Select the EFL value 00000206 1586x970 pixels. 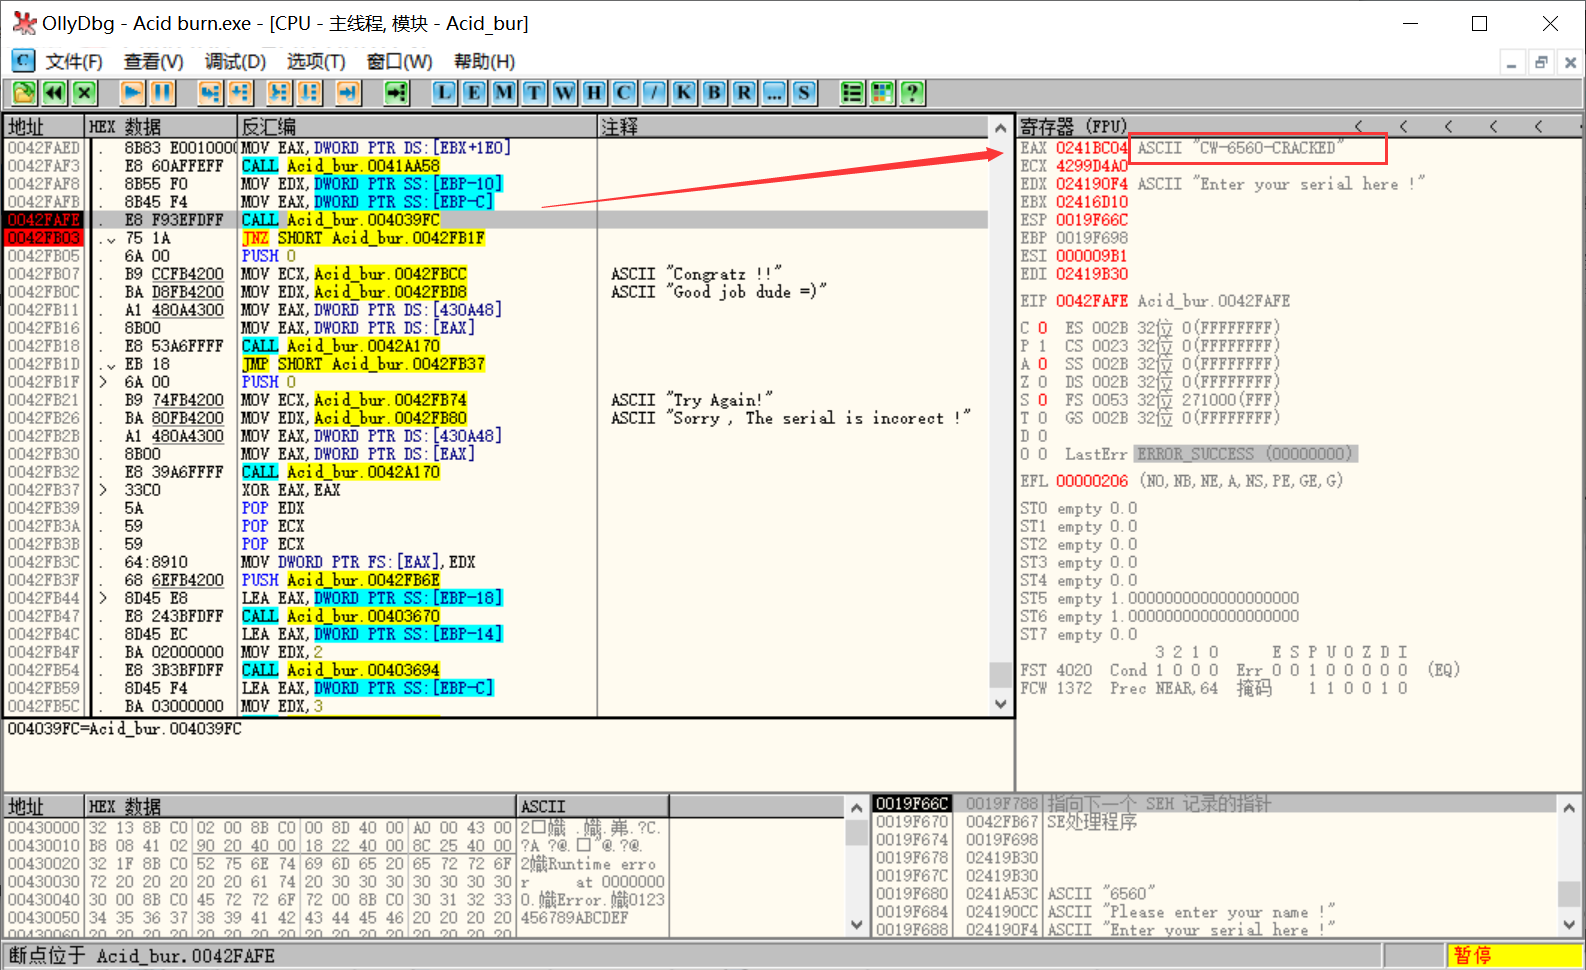(1092, 481)
